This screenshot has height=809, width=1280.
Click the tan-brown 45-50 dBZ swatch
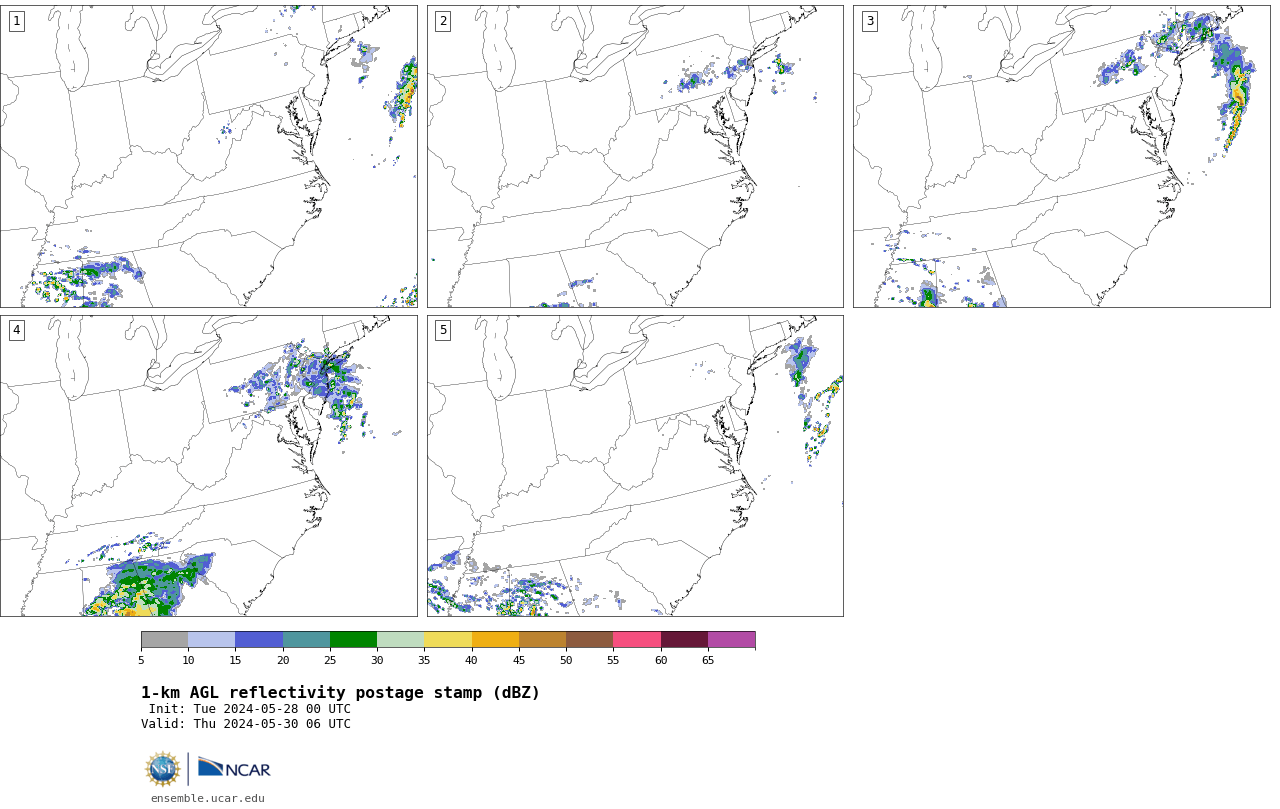click(x=542, y=640)
